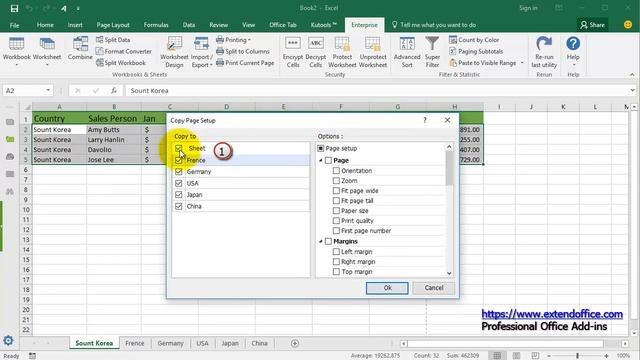The image size is (640, 360).
Task: Click Sign in link
Action: tap(528, 8)
